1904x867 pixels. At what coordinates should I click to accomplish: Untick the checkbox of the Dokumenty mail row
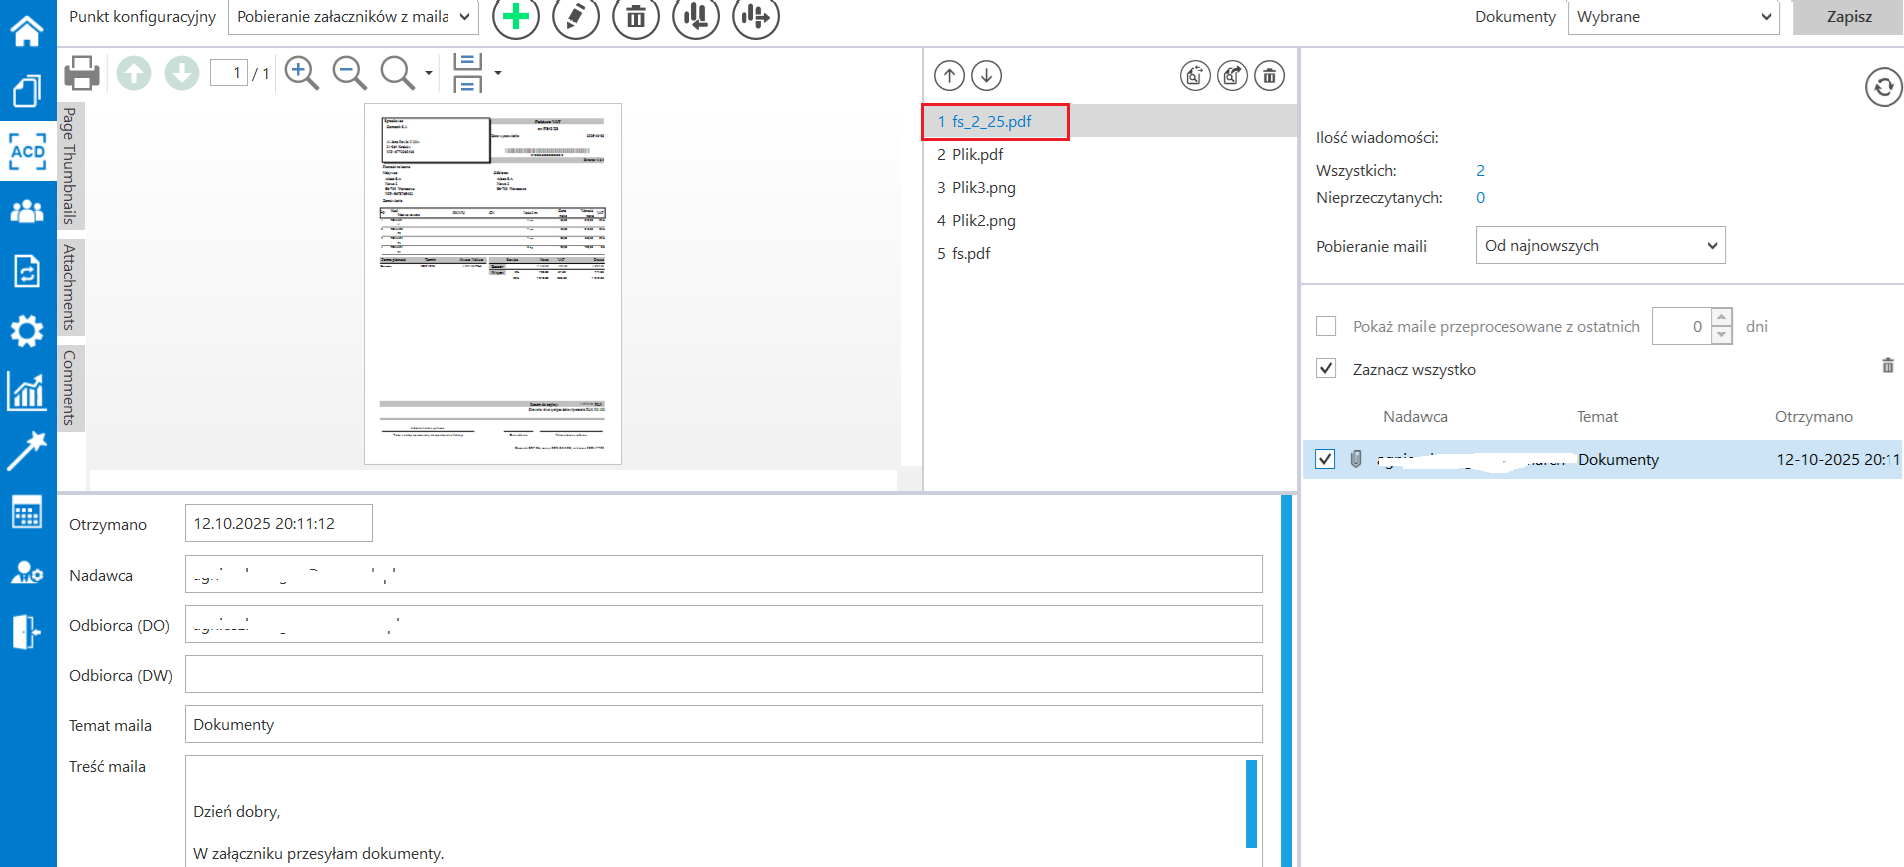coord(1325,459)
